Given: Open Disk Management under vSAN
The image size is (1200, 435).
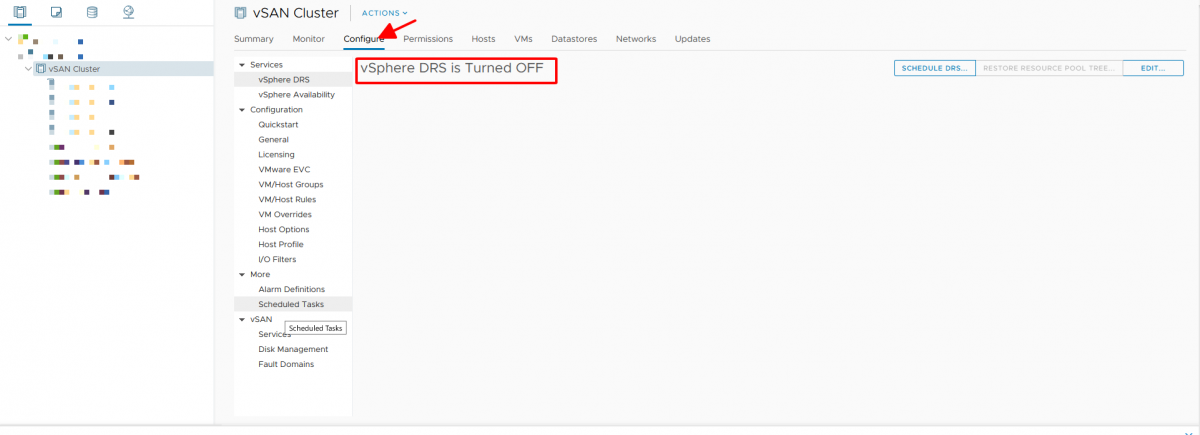Looking at the screenshot, I should [x=292, y=349].
